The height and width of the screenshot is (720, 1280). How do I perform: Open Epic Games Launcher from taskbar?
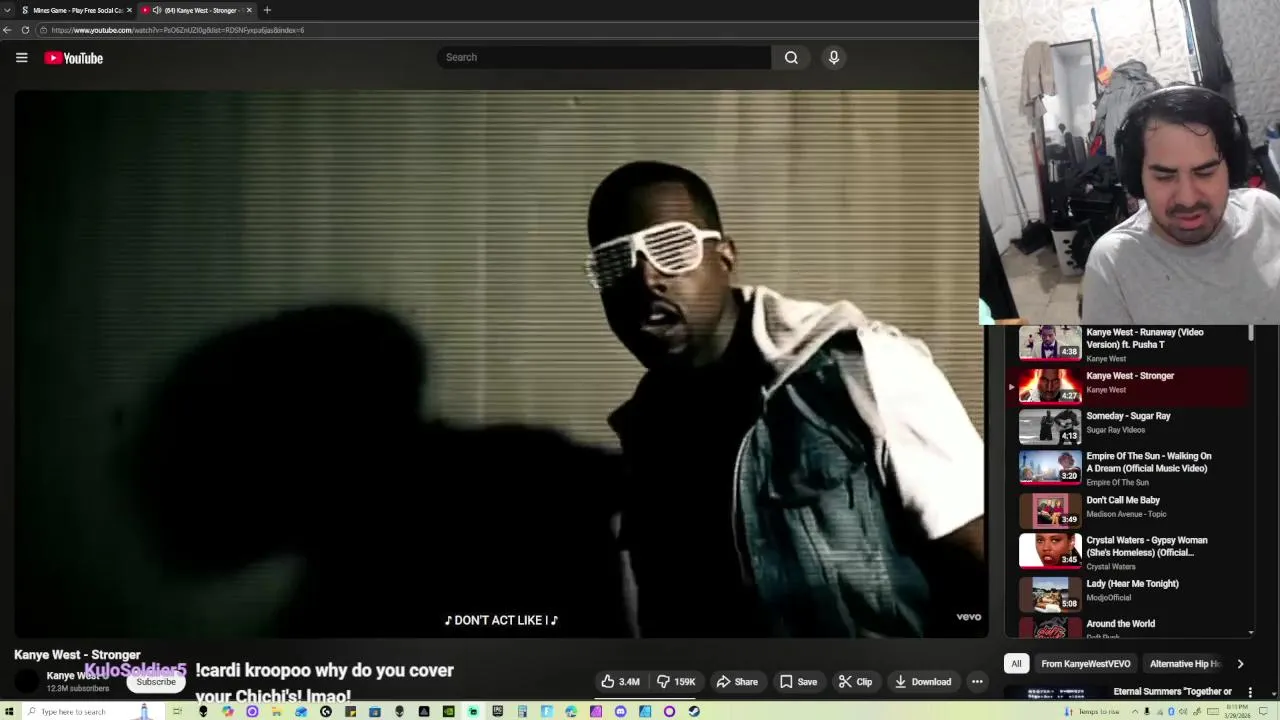click(x=497, y=711)
